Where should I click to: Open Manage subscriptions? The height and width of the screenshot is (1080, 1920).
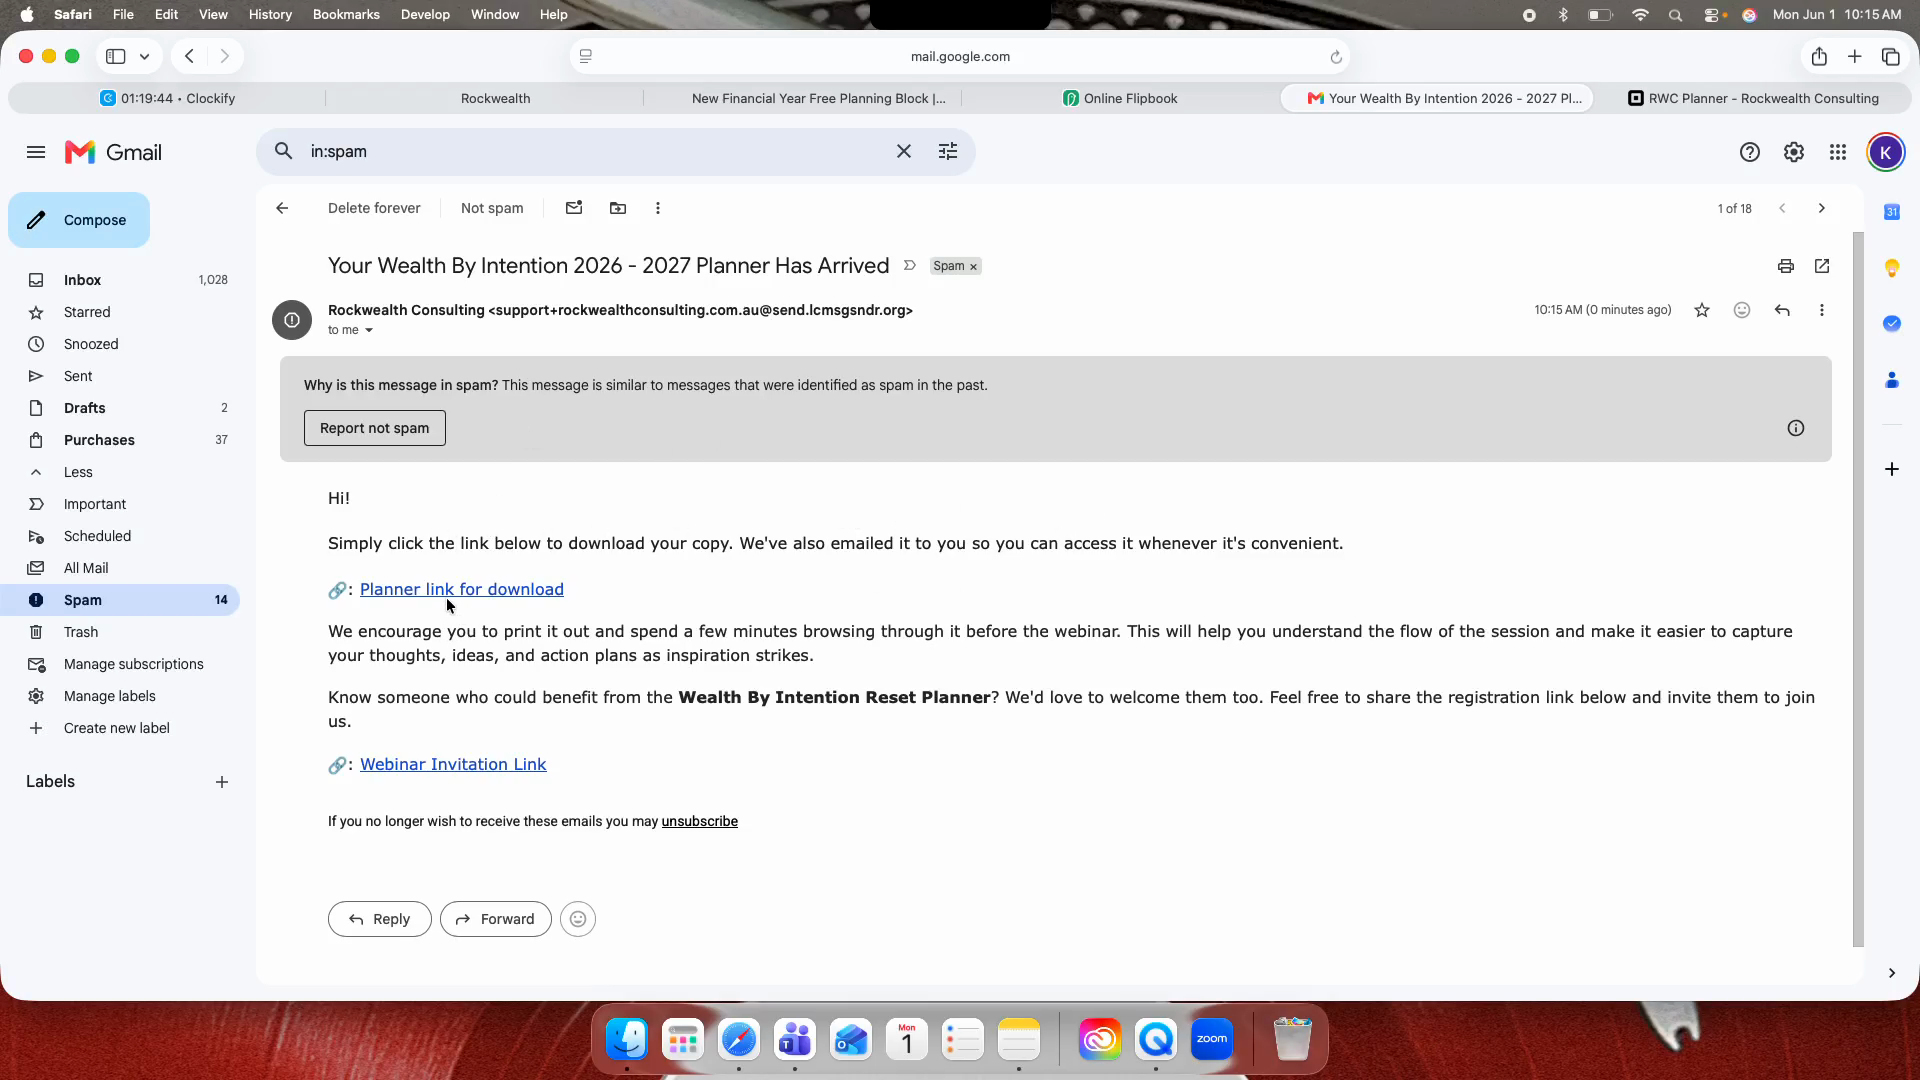coord(120,664)
